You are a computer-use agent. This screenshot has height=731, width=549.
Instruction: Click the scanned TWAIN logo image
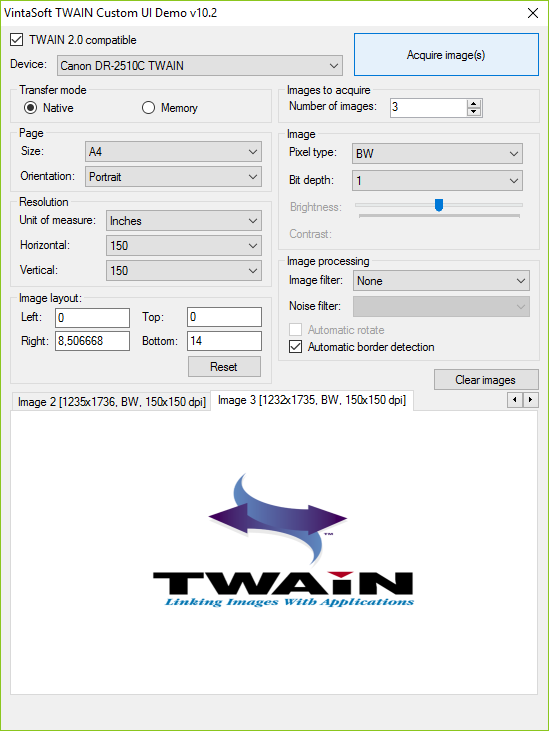pos(283,541)
